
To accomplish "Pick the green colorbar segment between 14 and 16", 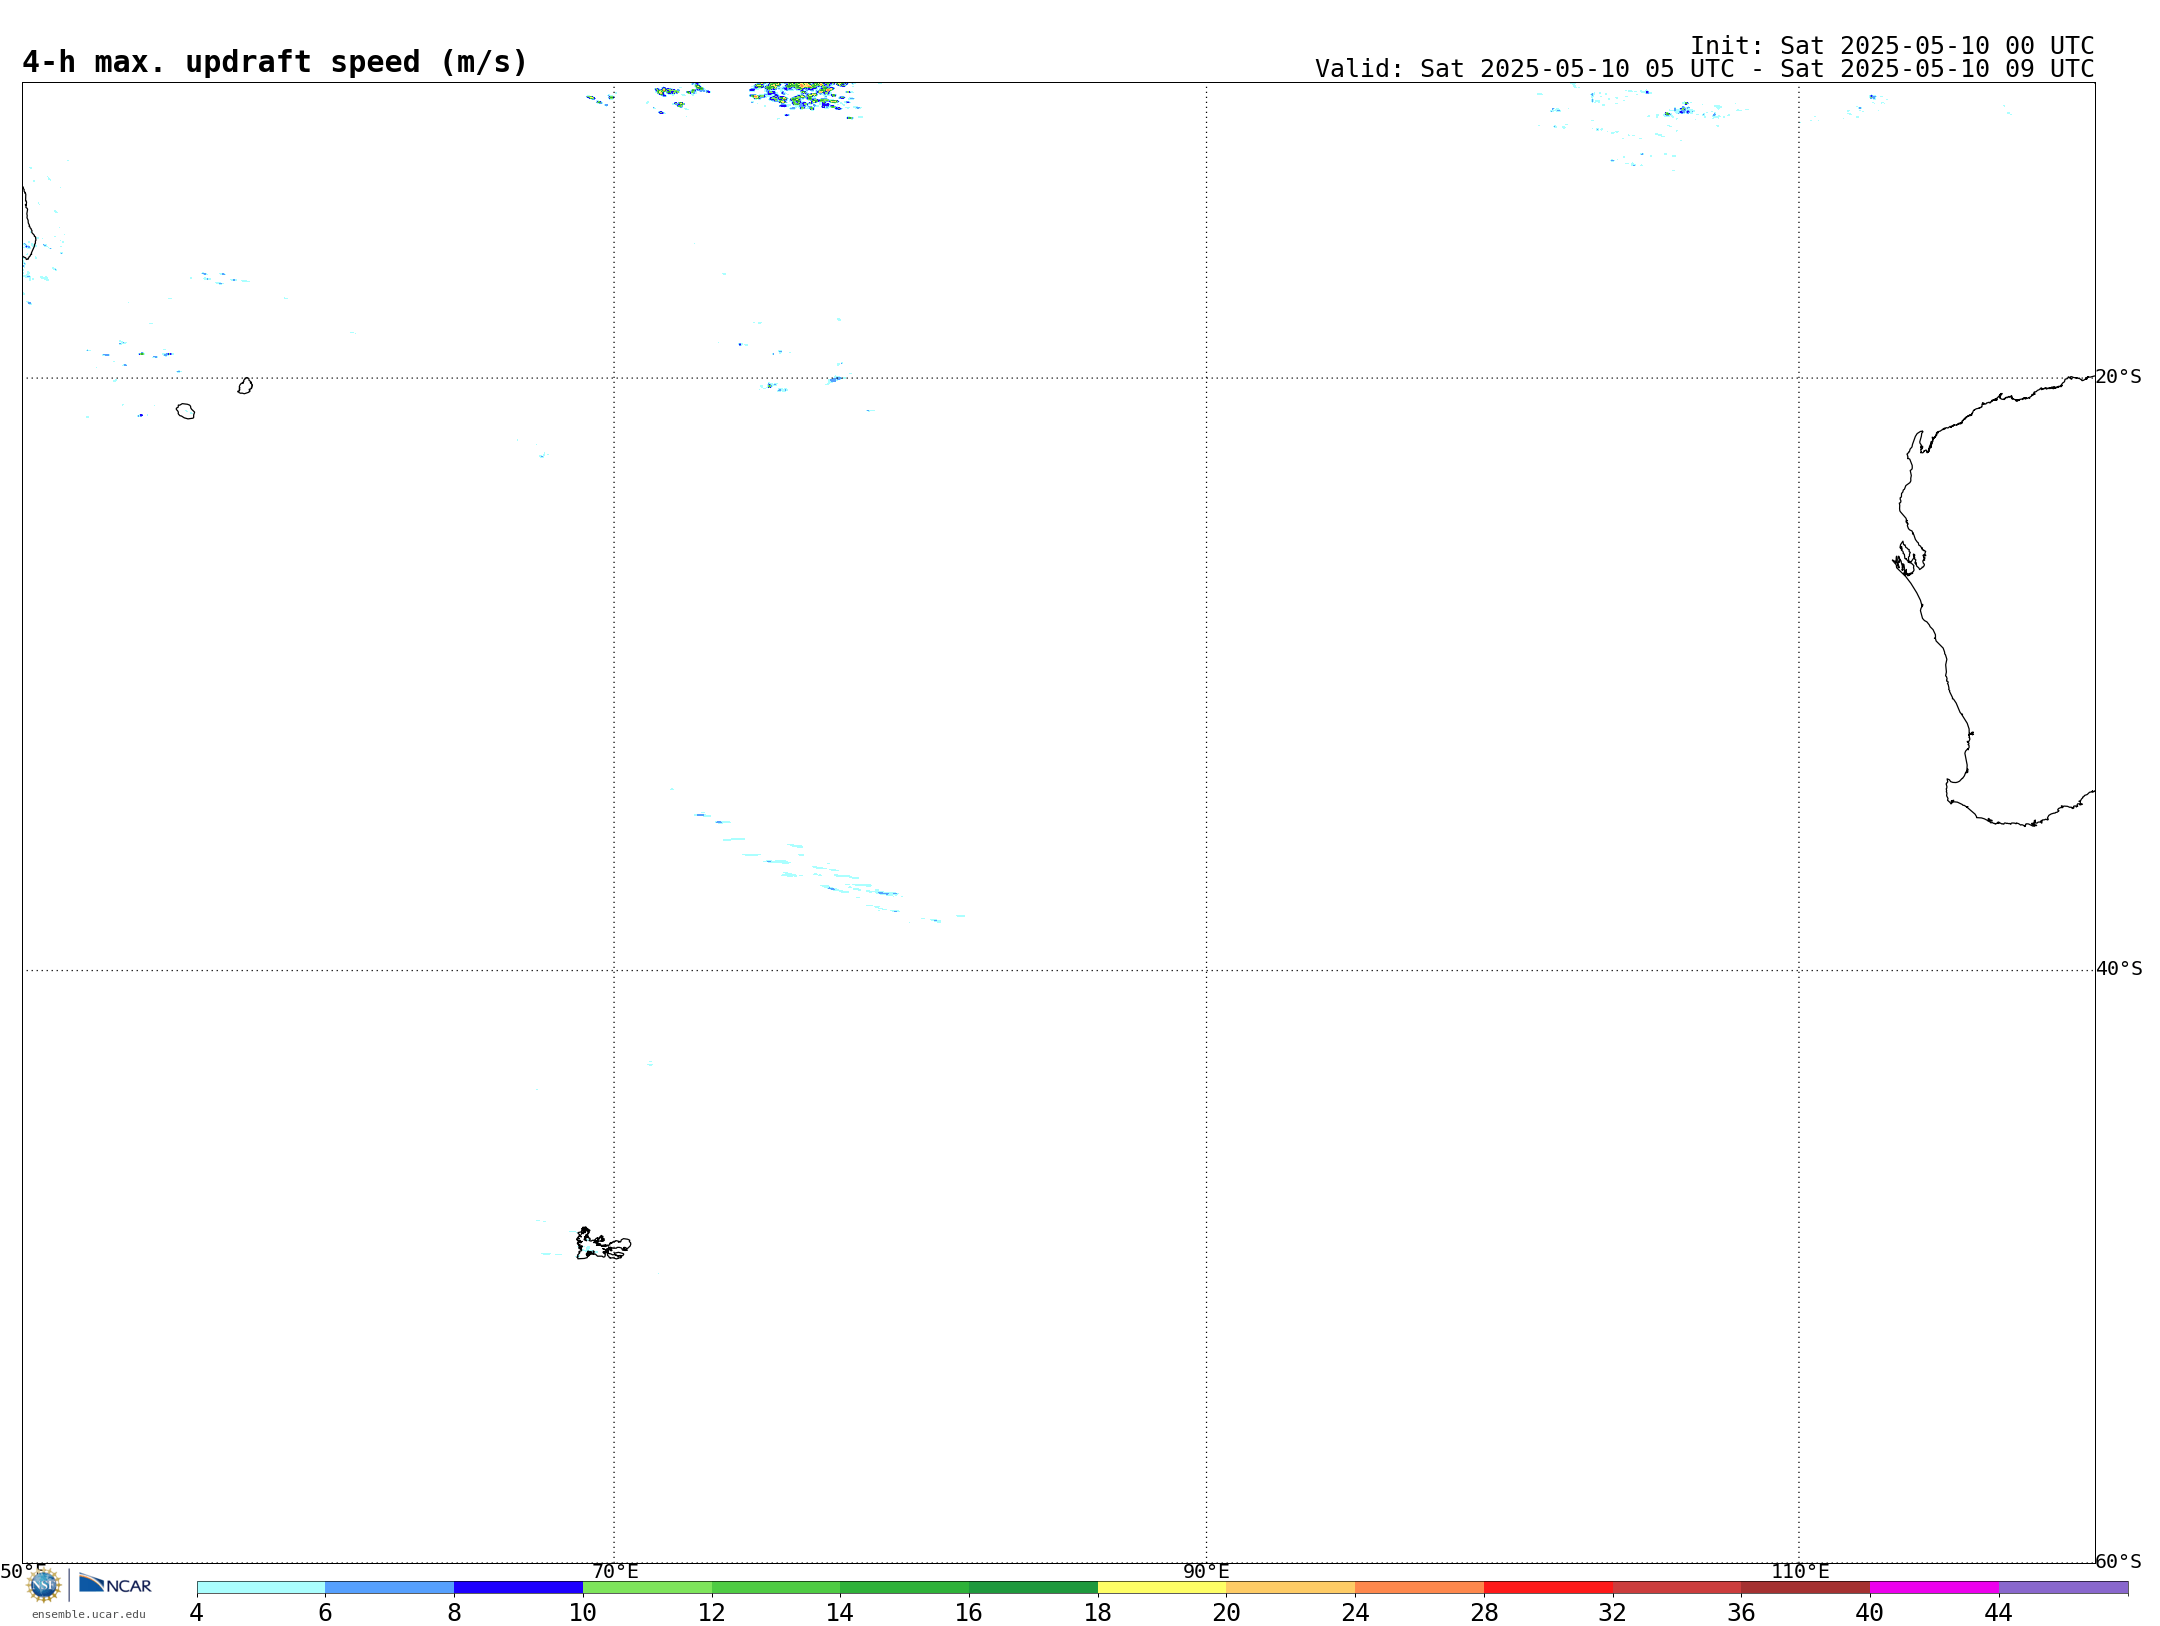I will 905,1588.
